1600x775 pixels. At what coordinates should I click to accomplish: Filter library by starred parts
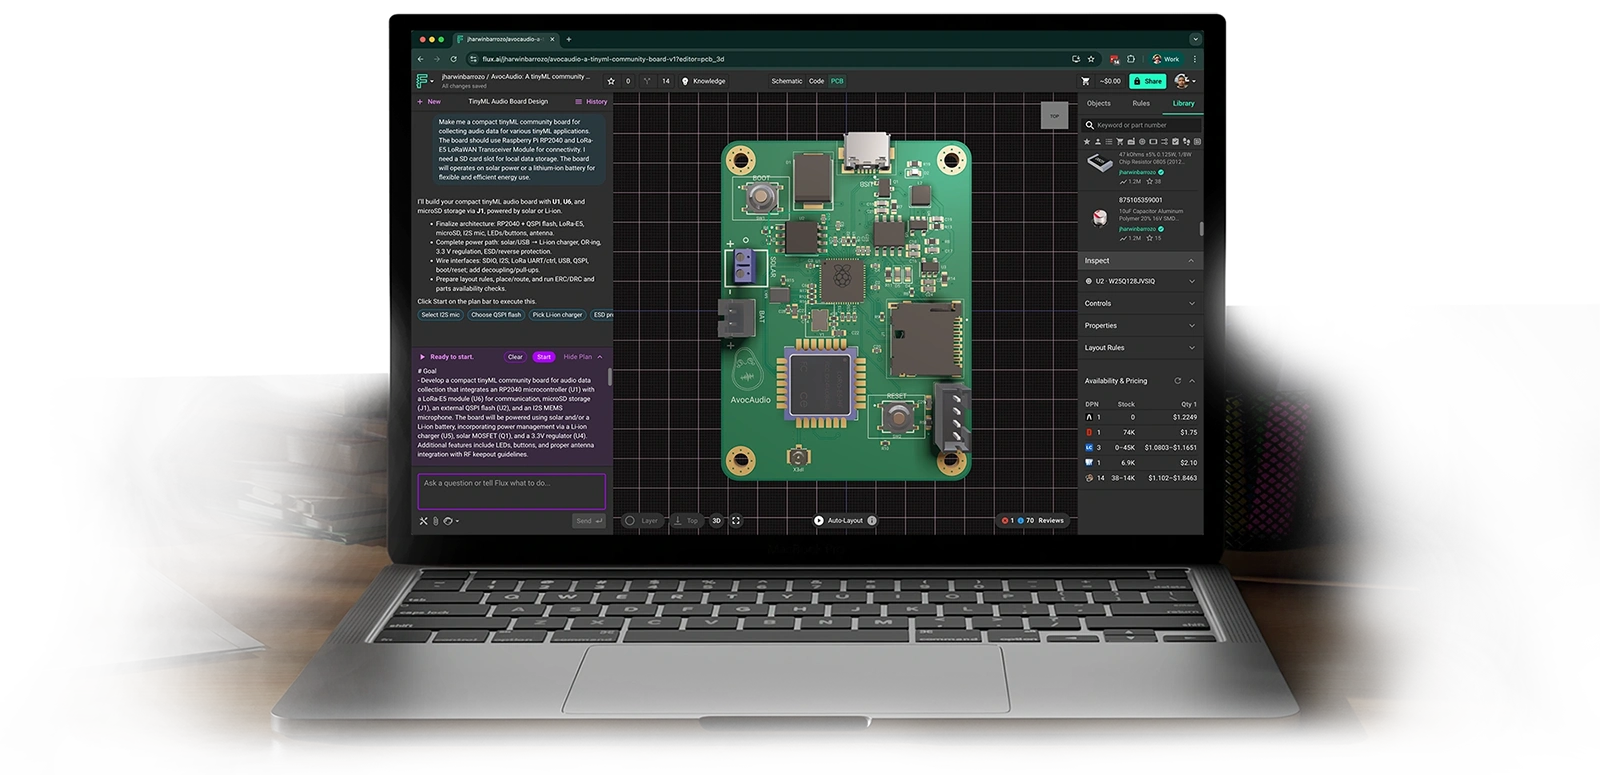tap(1087, 142)
